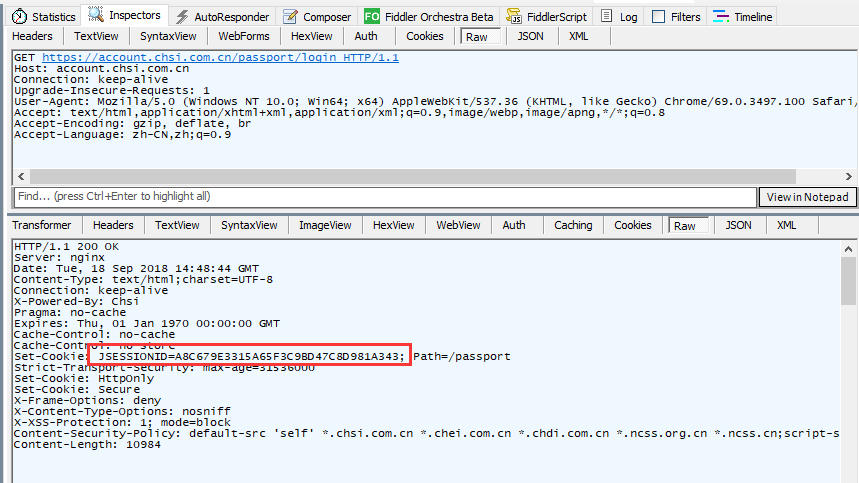Open the ImageView response tab
859x483 pixels.
(x=325, y=225)
